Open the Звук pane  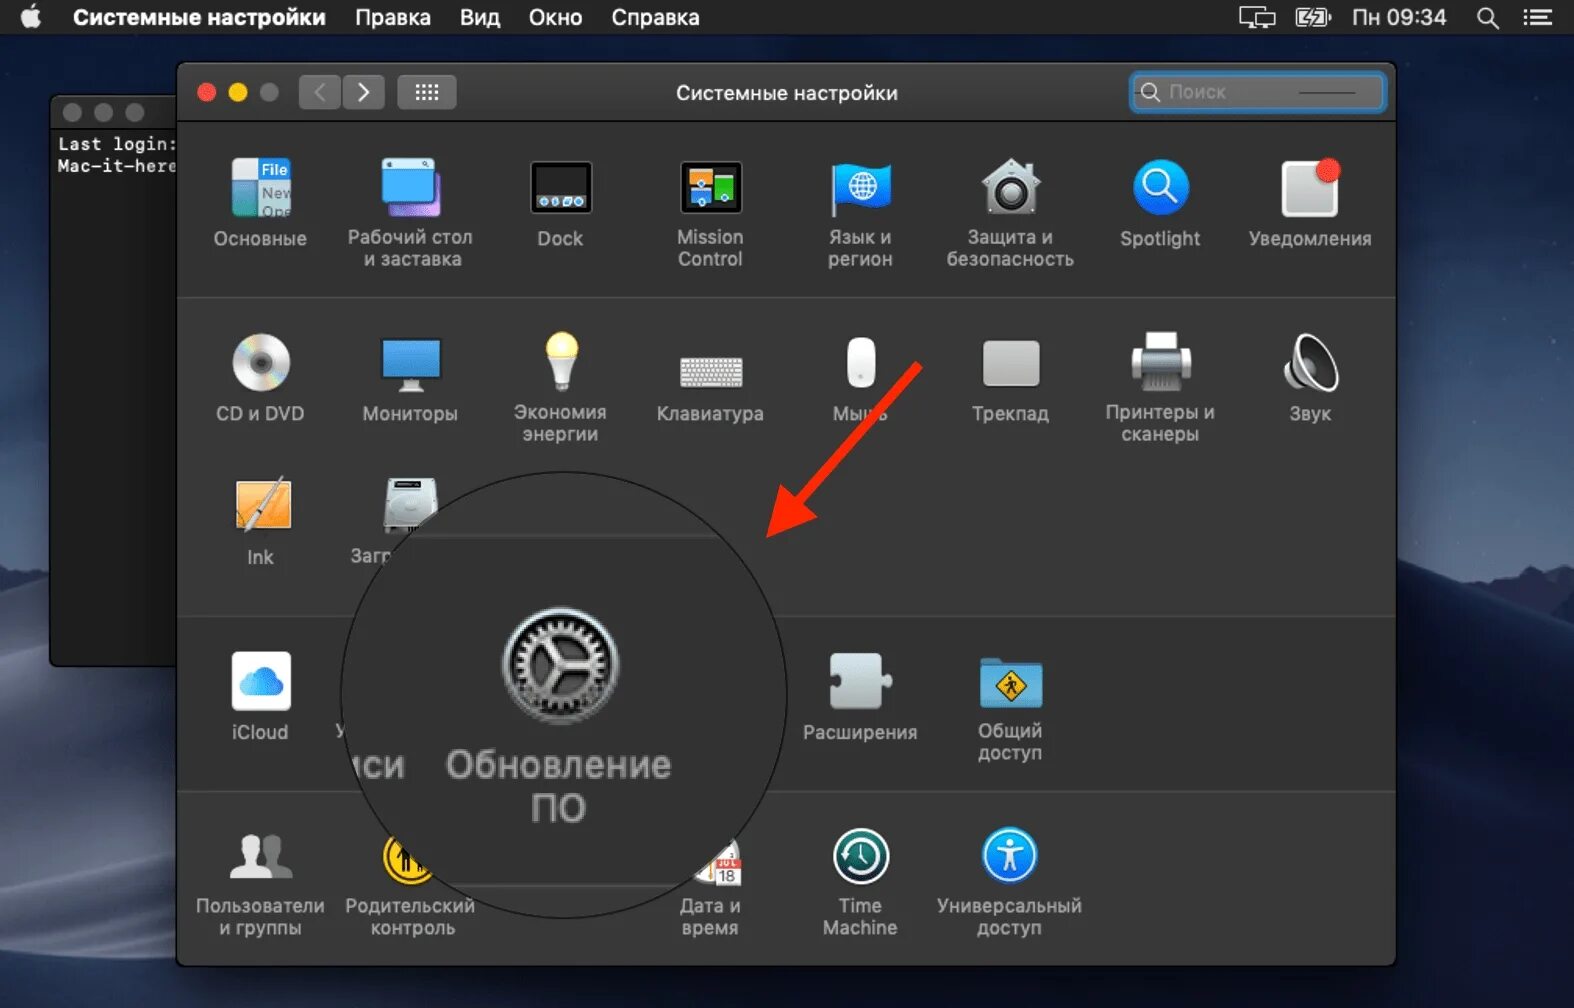pyautogui.click(x=1310, y=378)
